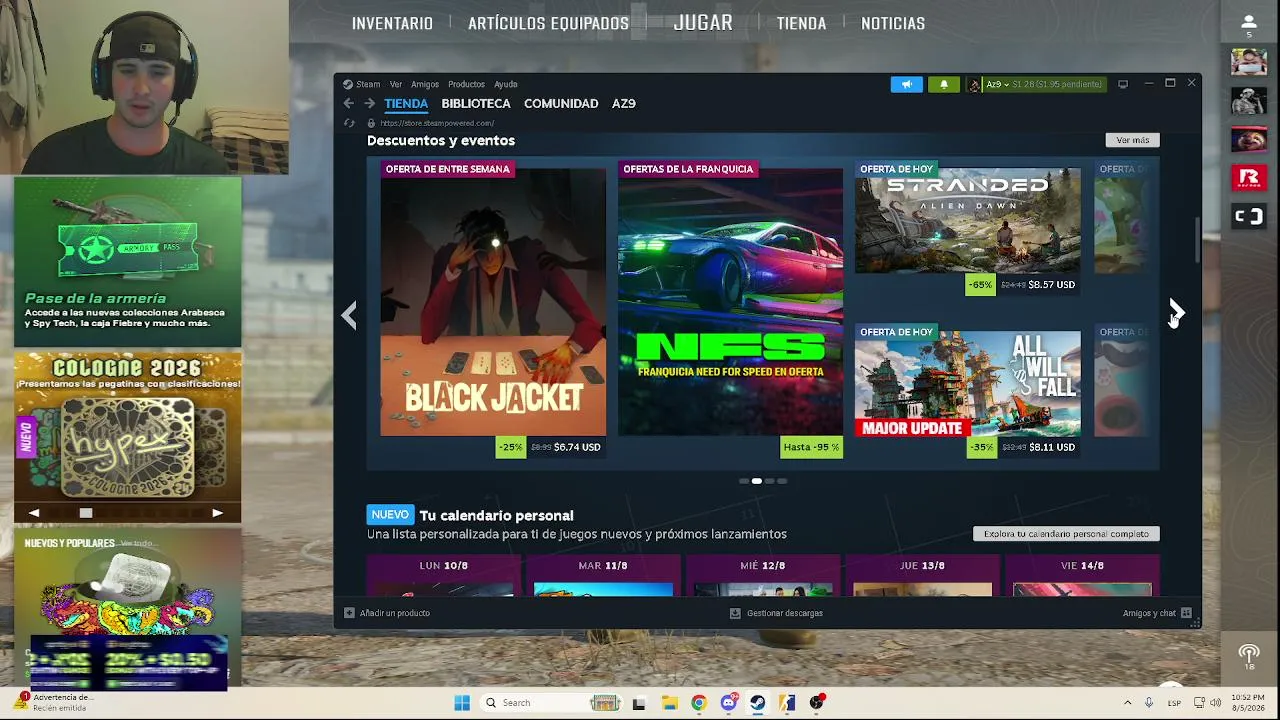Select the active second carousel page dot
Viewport: 1280px width, 720px height.
[x=757, y=481]
